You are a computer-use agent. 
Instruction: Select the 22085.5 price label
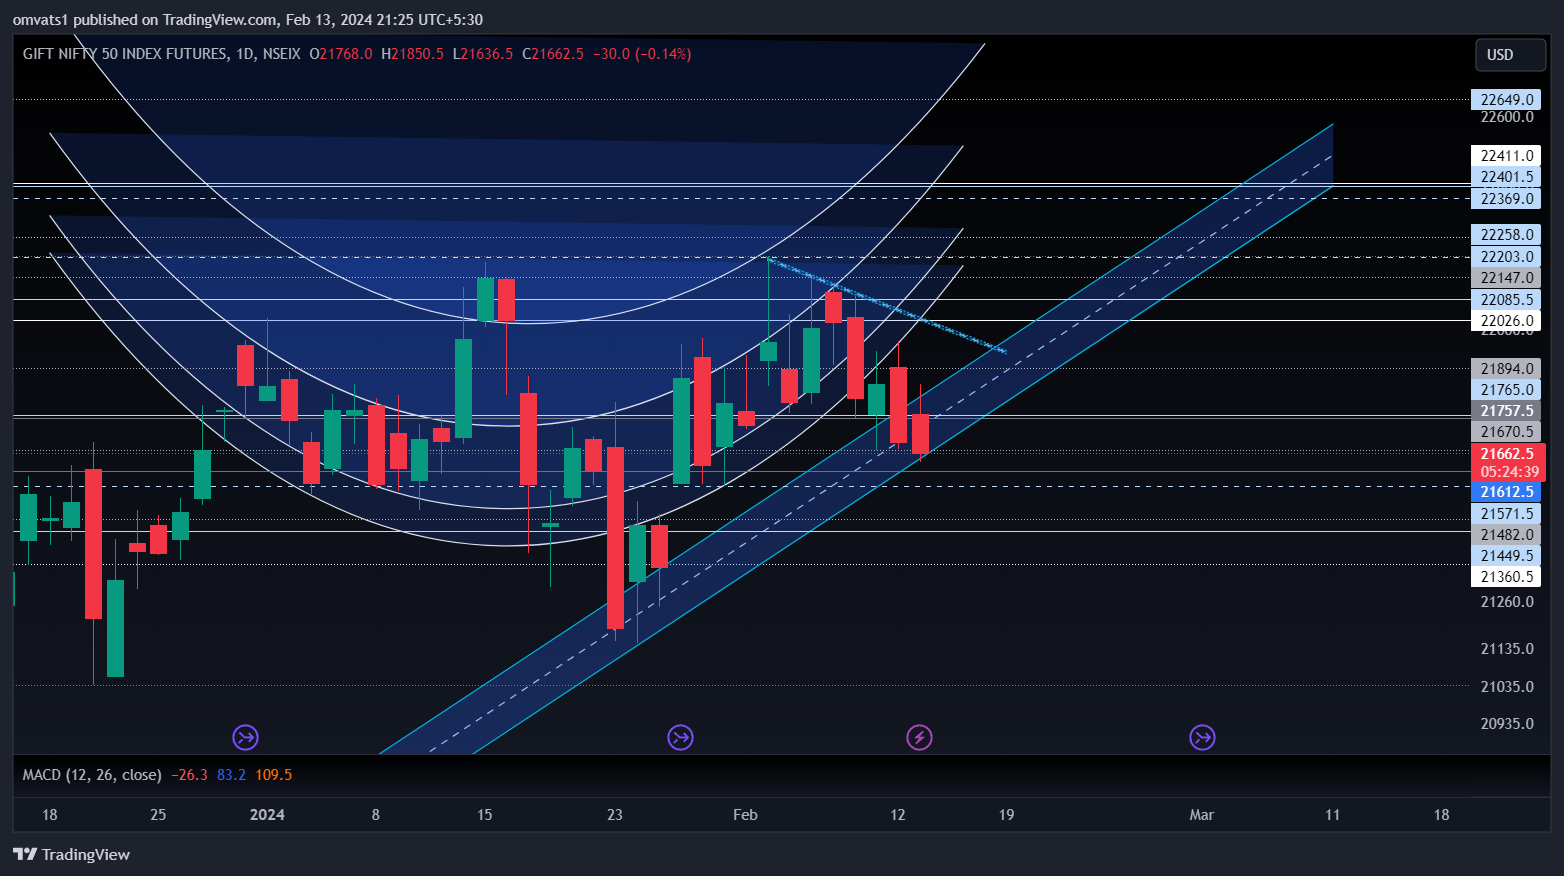[x=1506, y=300]
